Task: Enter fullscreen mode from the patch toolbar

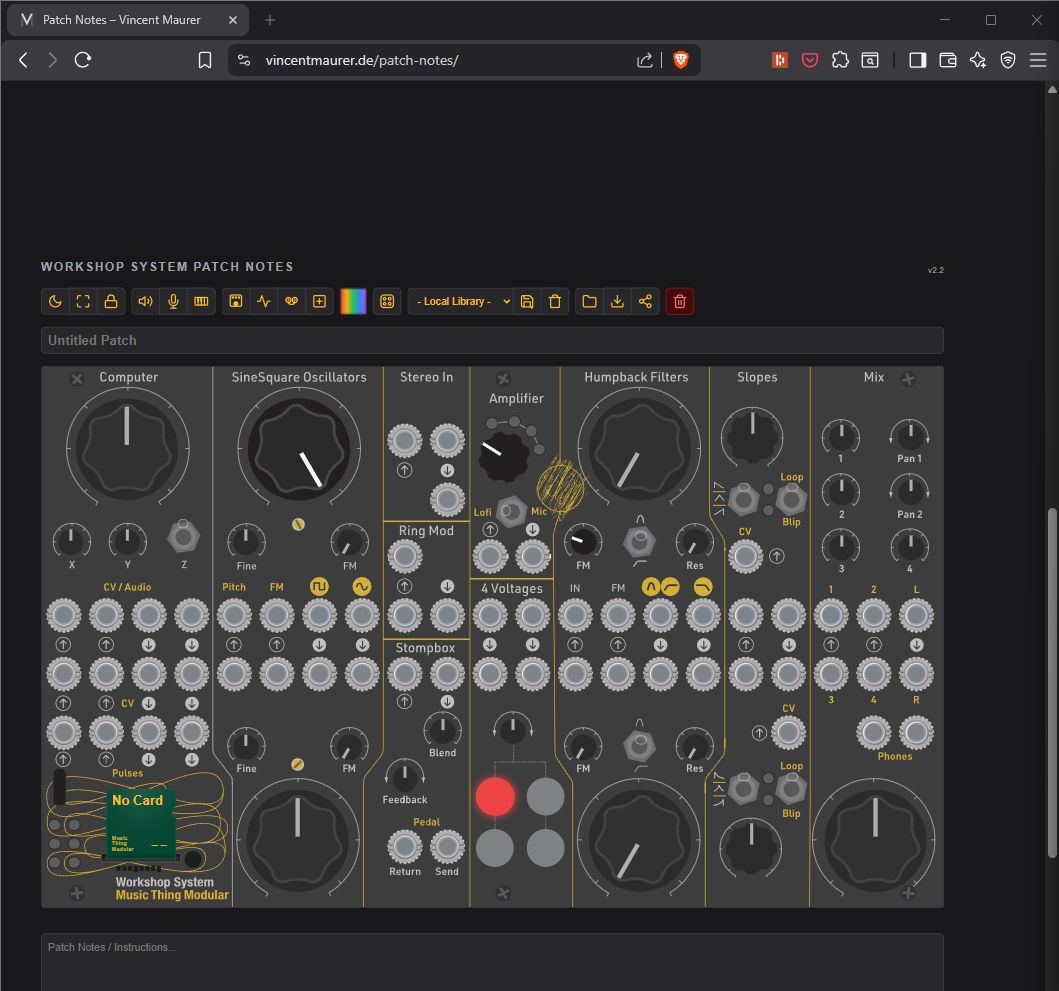Action: point(83,301)
